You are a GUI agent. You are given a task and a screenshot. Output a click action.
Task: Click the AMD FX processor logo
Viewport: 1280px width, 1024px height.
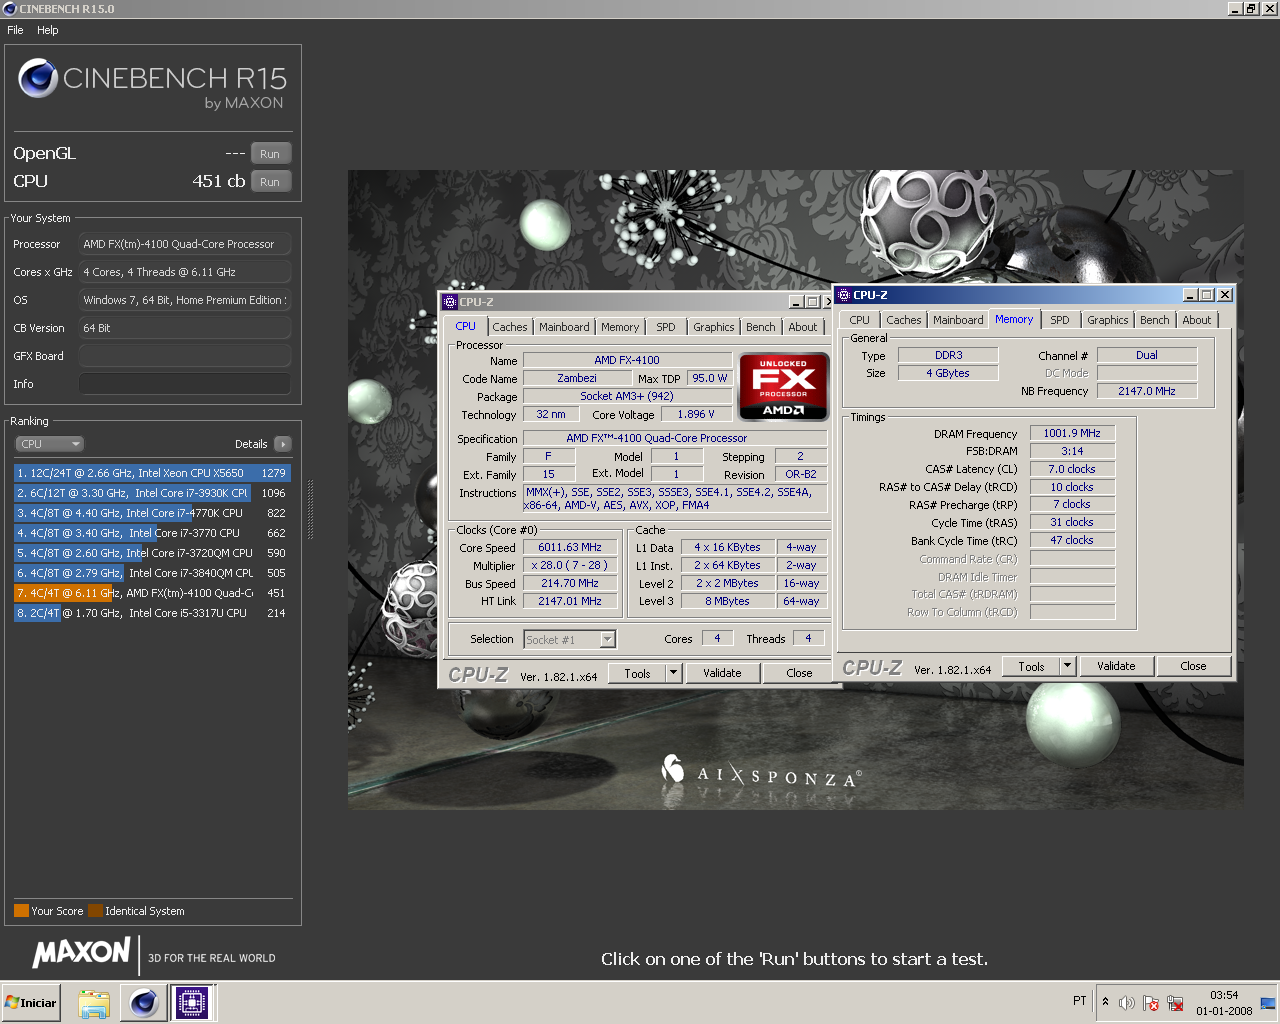tap(783, 386)
